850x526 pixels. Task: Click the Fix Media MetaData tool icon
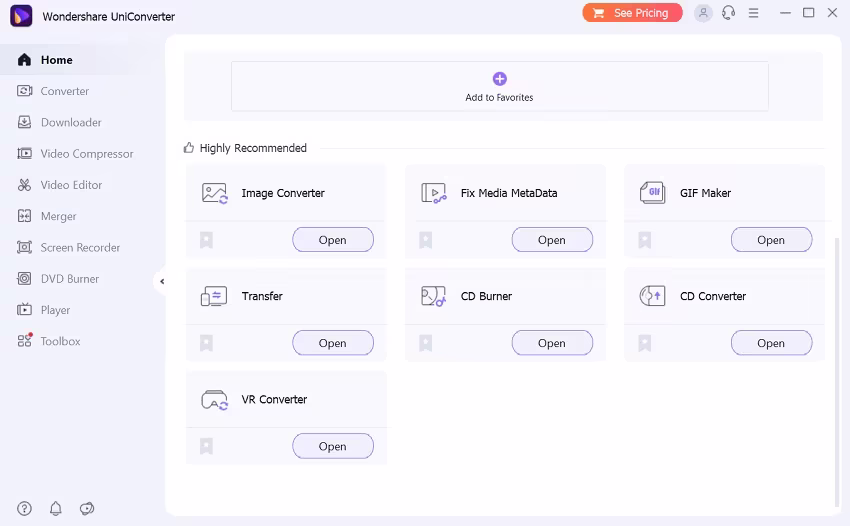click(434, 193)
